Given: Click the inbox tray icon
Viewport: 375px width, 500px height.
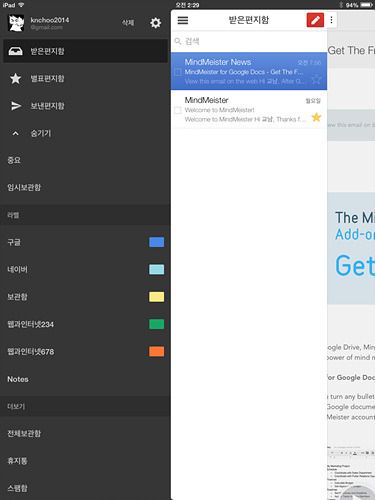Looking at the screenshot, I should click(15, 51).
